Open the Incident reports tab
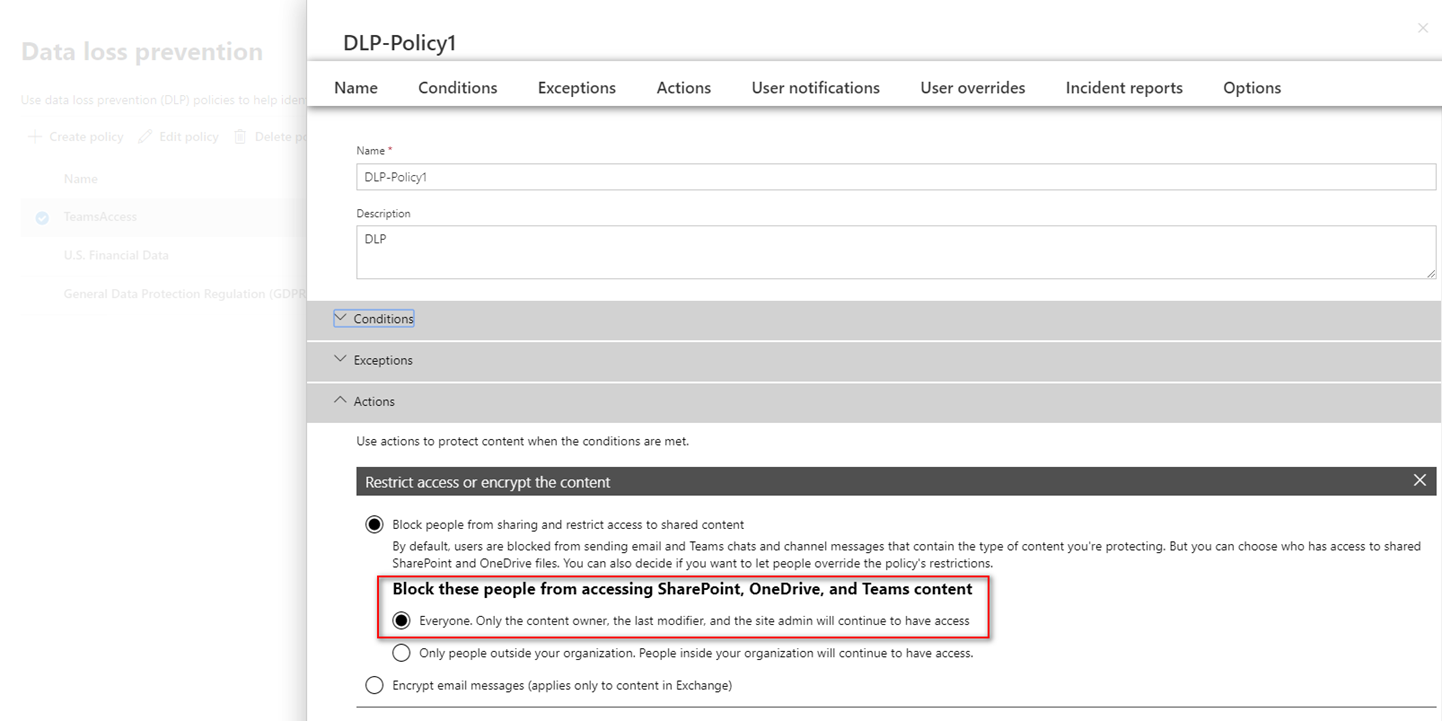Viewport: 1442px width, 721px height. pyautogui.click(x=1123, y=88)
